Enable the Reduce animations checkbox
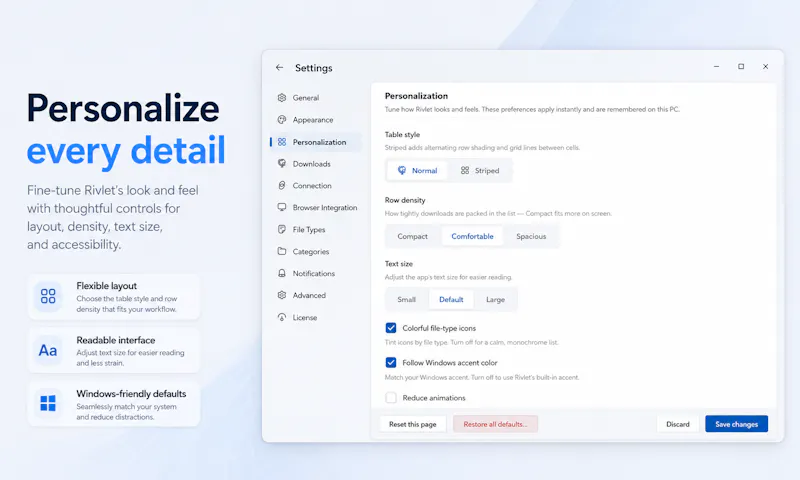 click(x=391, y=397)
